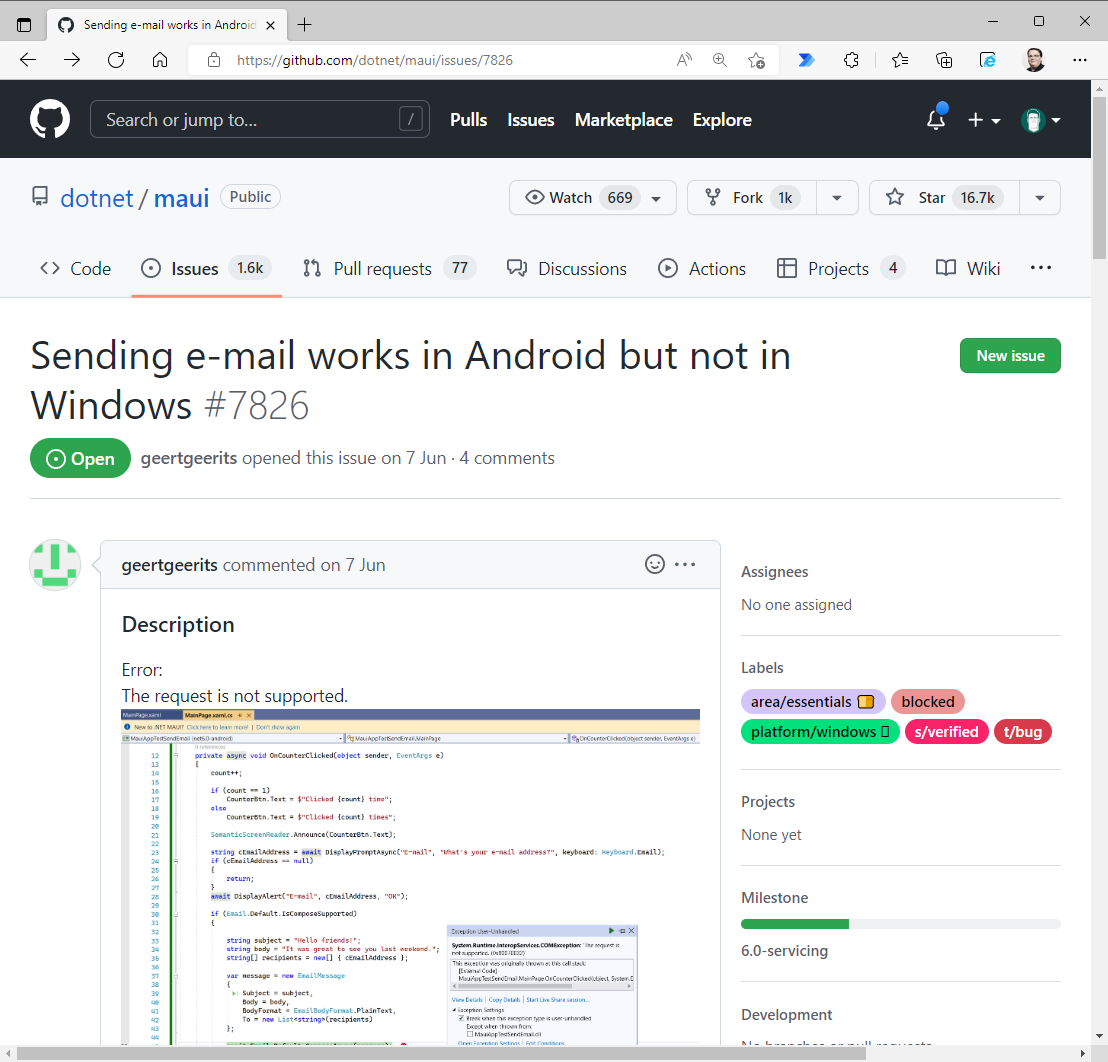Add page to favorites star icon

click(x=757, y=60)
